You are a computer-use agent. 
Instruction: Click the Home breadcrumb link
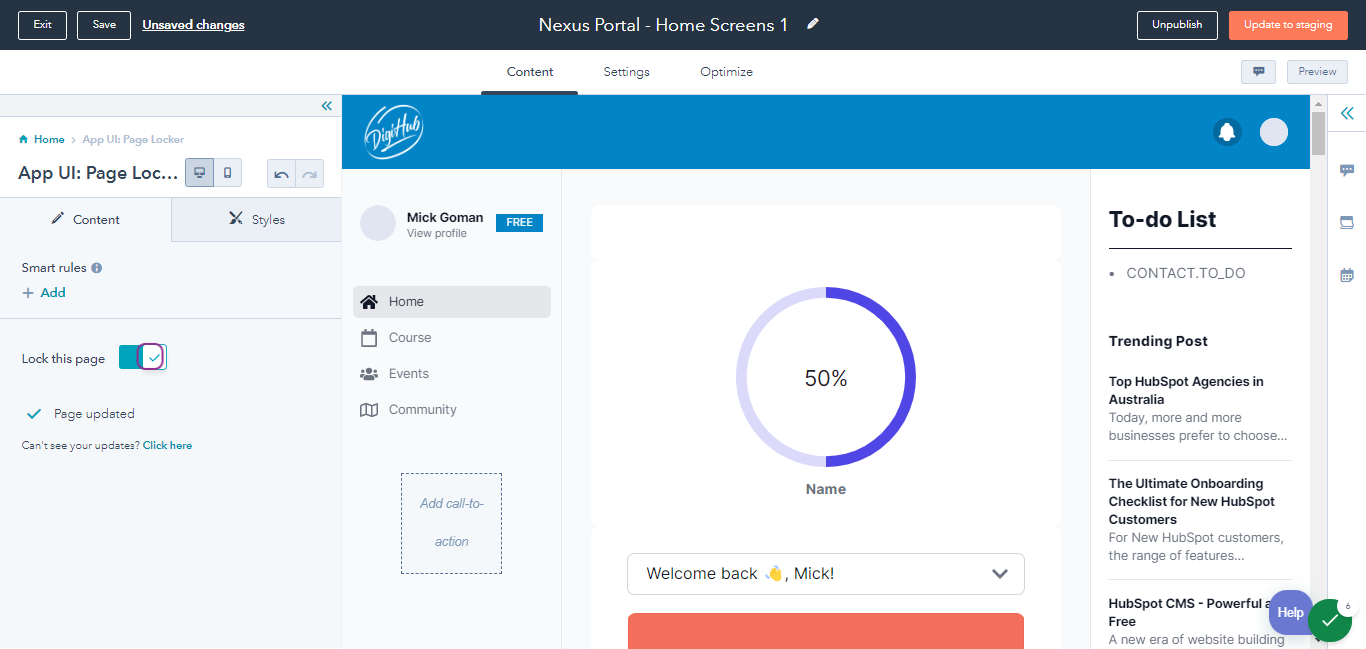coord(49,140)
